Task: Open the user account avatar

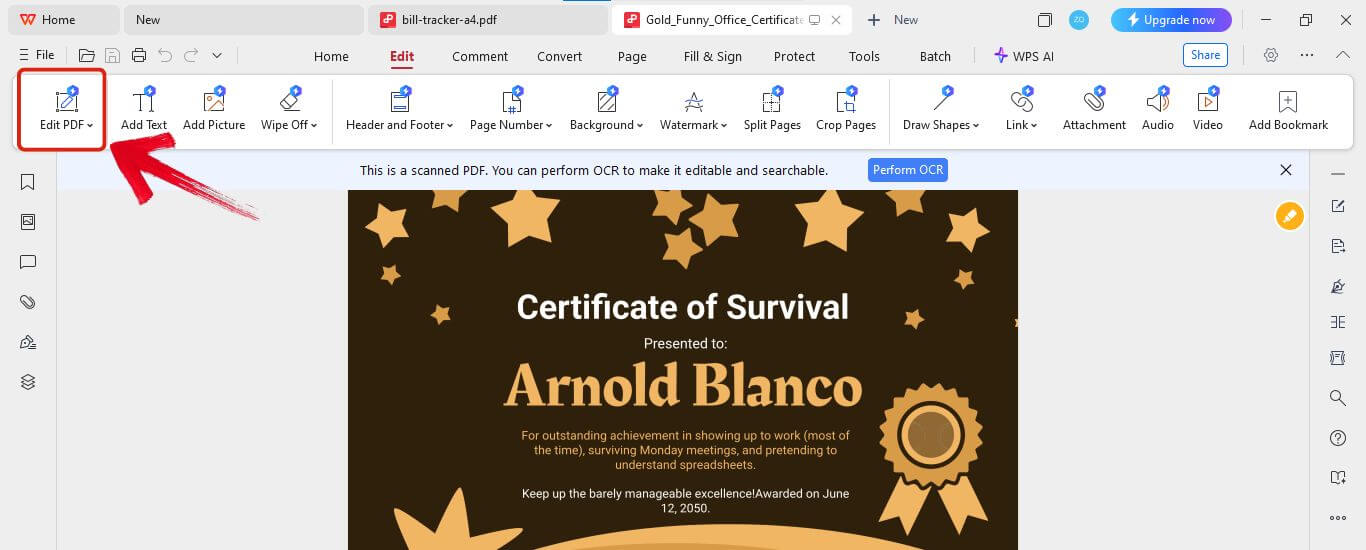Action: (1078, 20)
